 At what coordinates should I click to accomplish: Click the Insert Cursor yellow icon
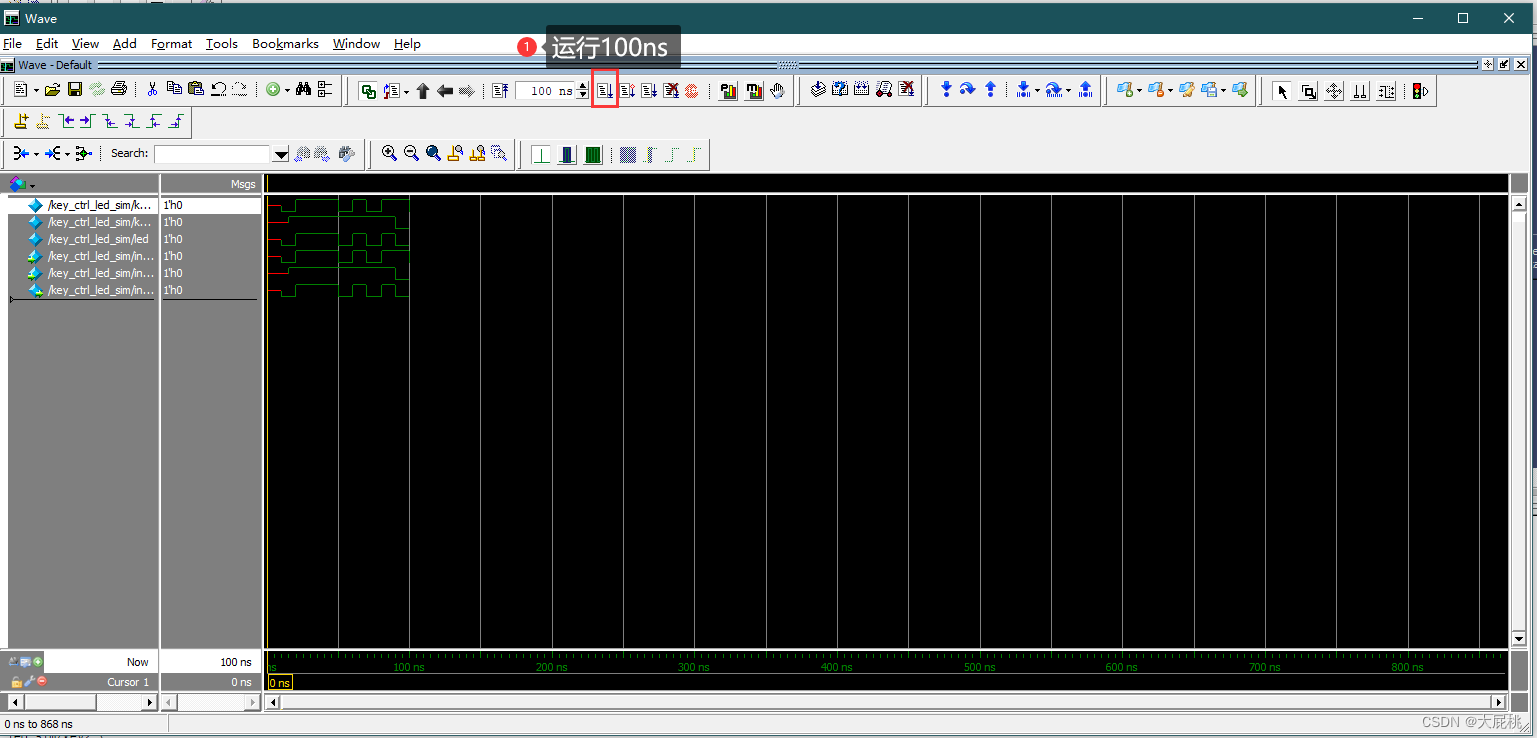point(20,121)
